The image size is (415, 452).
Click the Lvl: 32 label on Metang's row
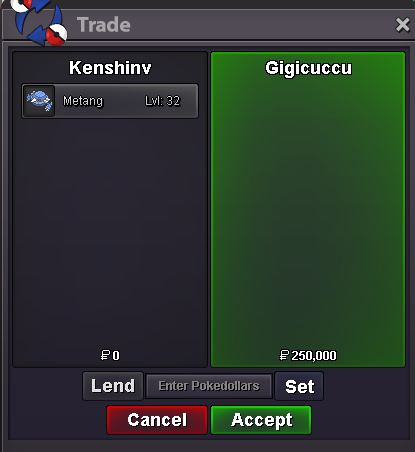pyautogui.click(x=163, y=101)
